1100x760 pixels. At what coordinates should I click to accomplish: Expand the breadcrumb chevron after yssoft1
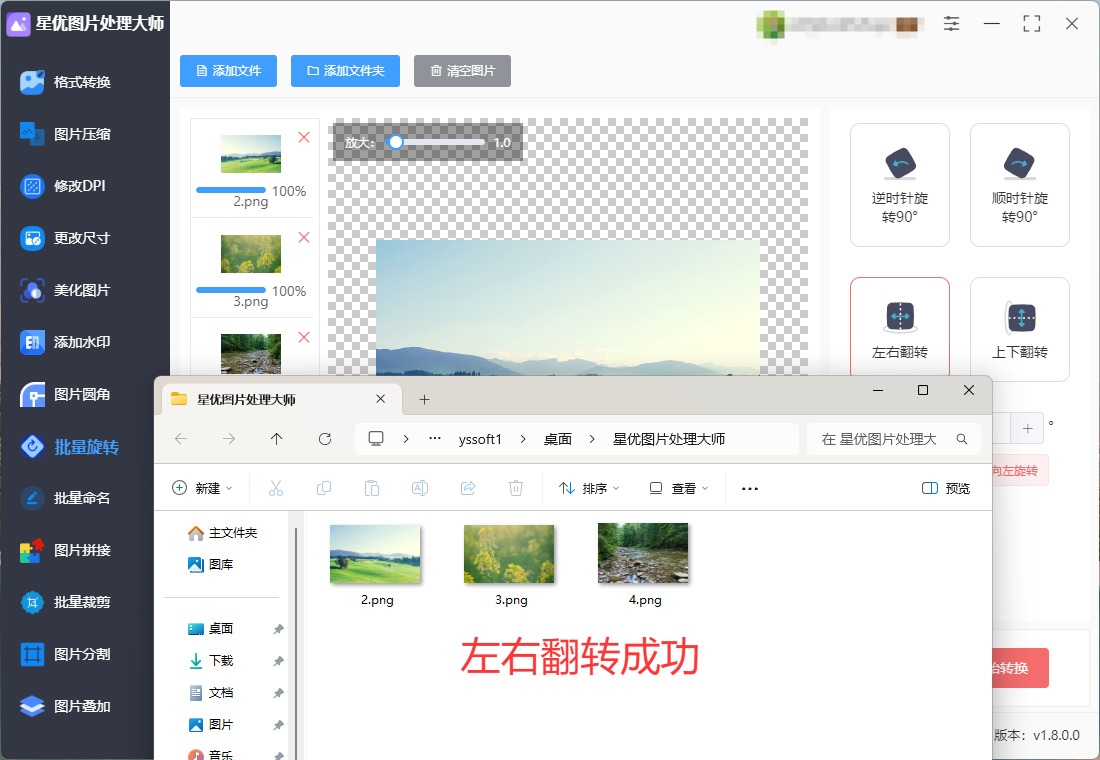pos(523,439)
